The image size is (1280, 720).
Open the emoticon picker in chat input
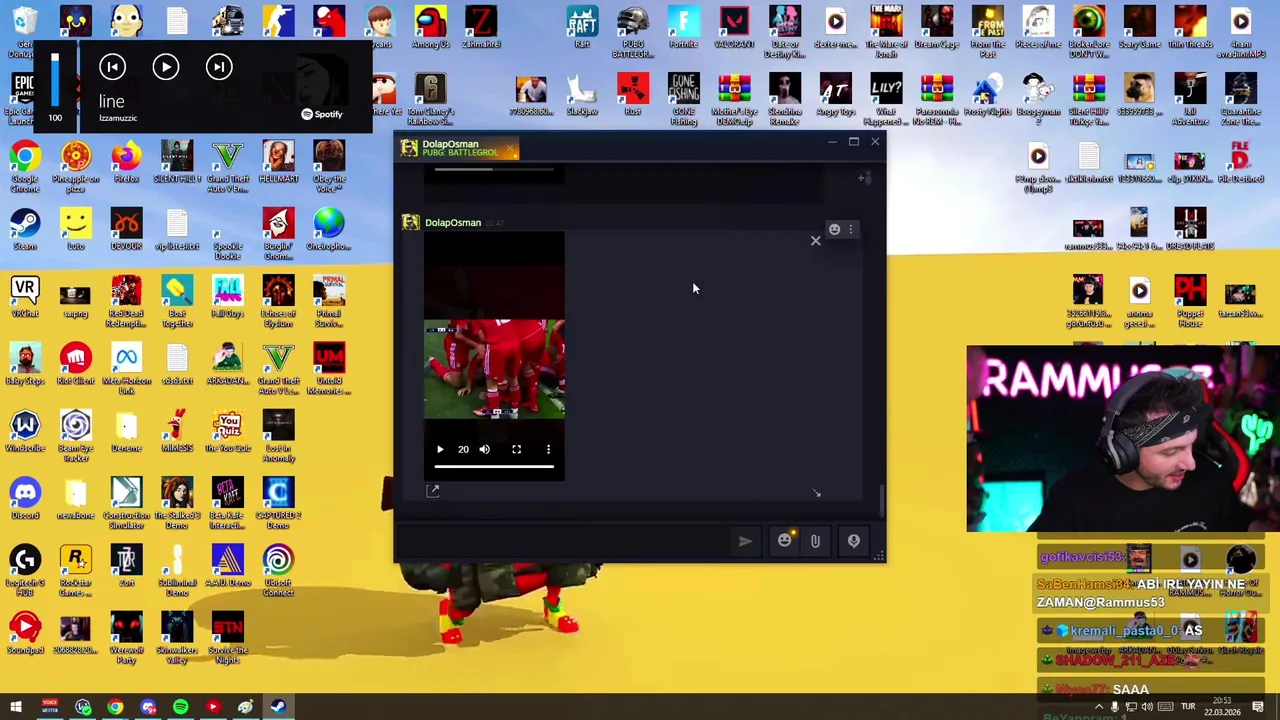point(785,540)
